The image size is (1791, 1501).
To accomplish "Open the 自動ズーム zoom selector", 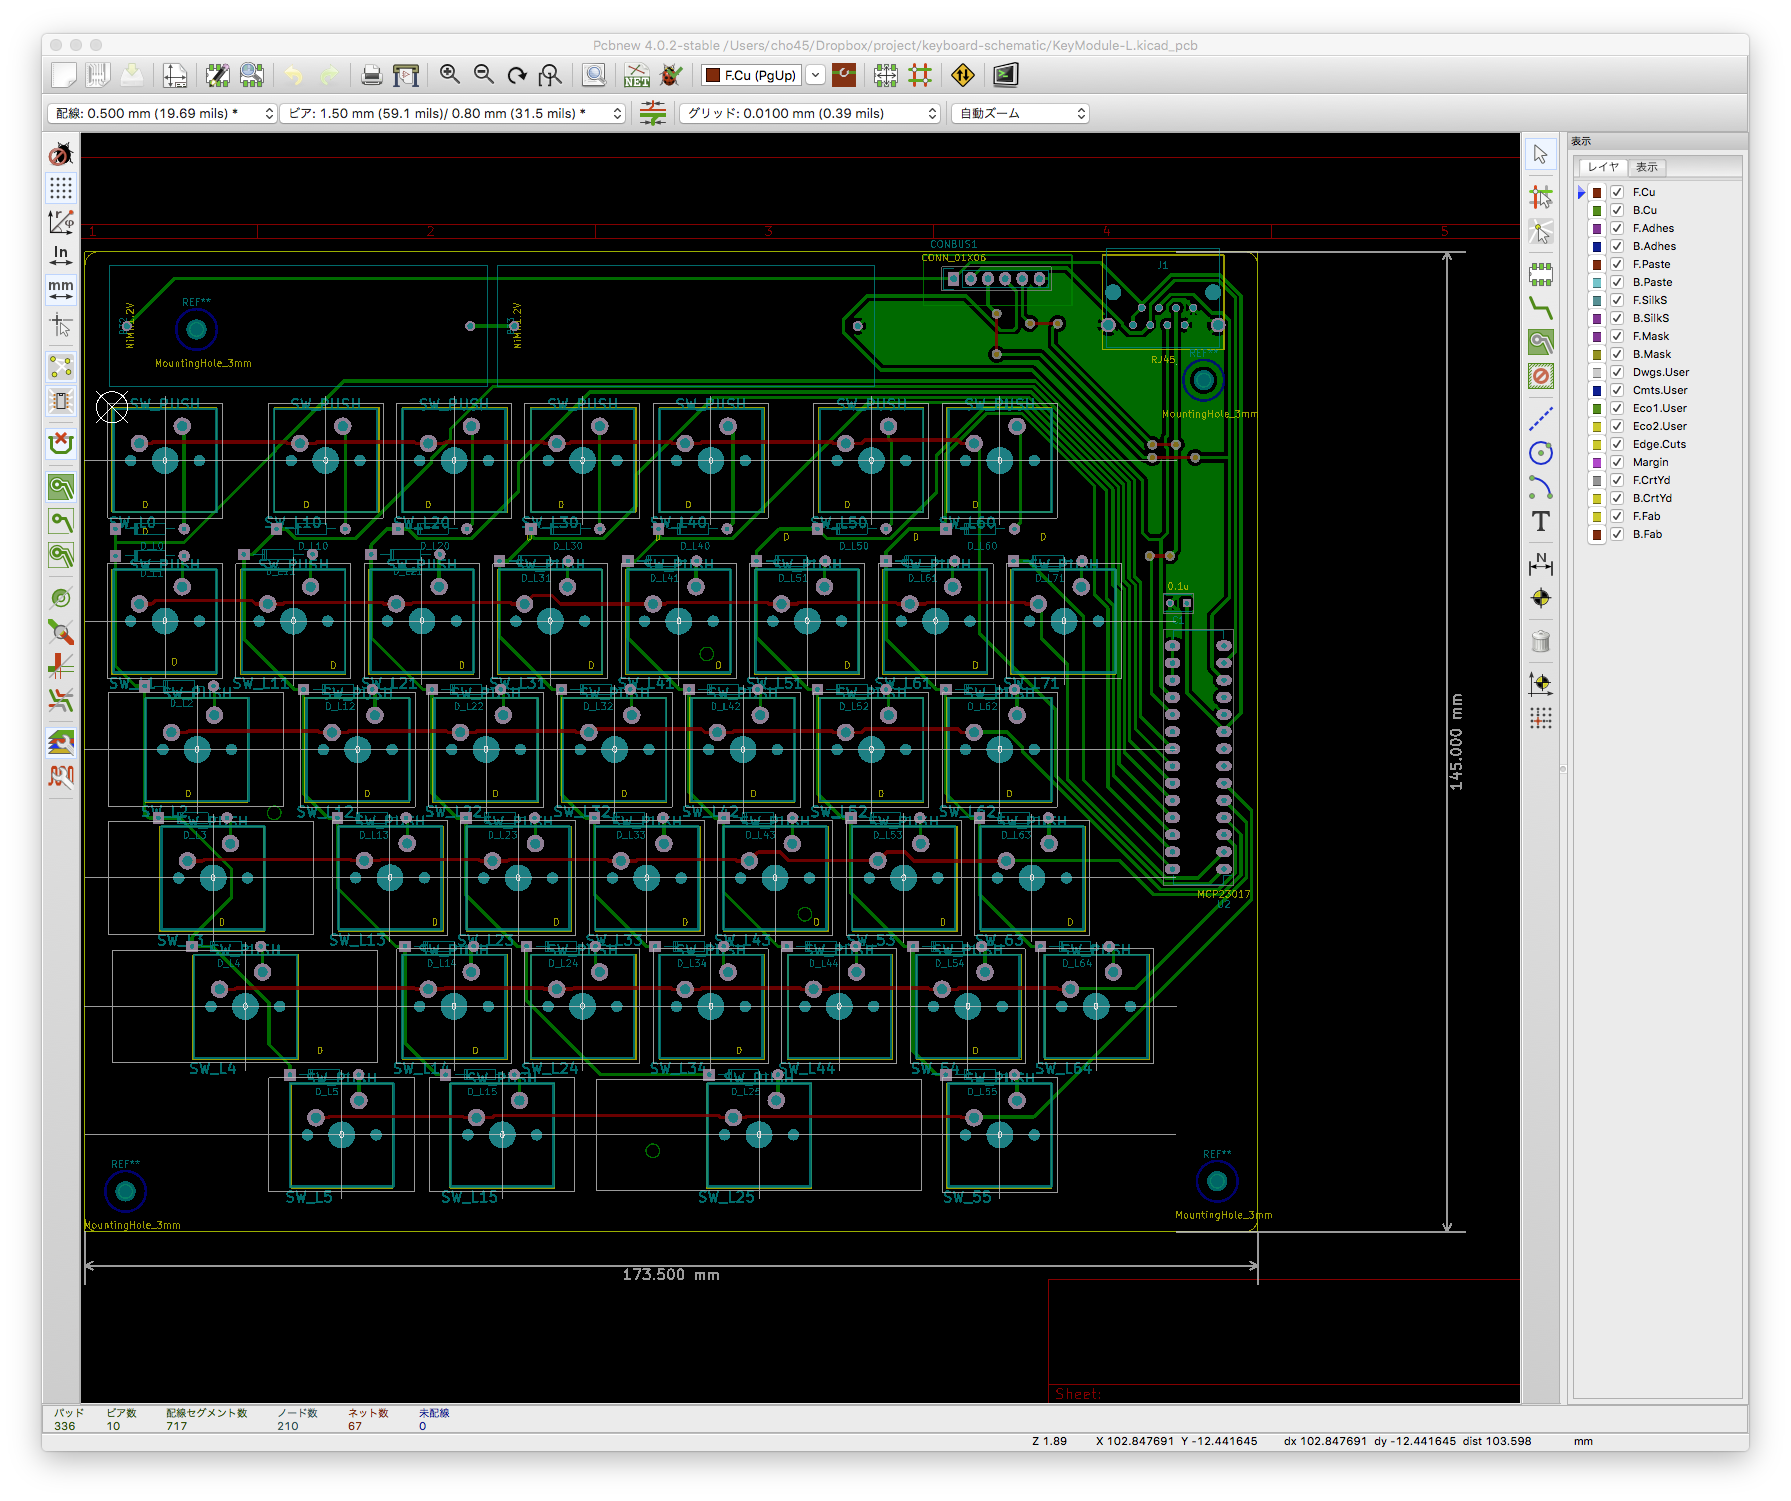I will (x=1020, y=114).
